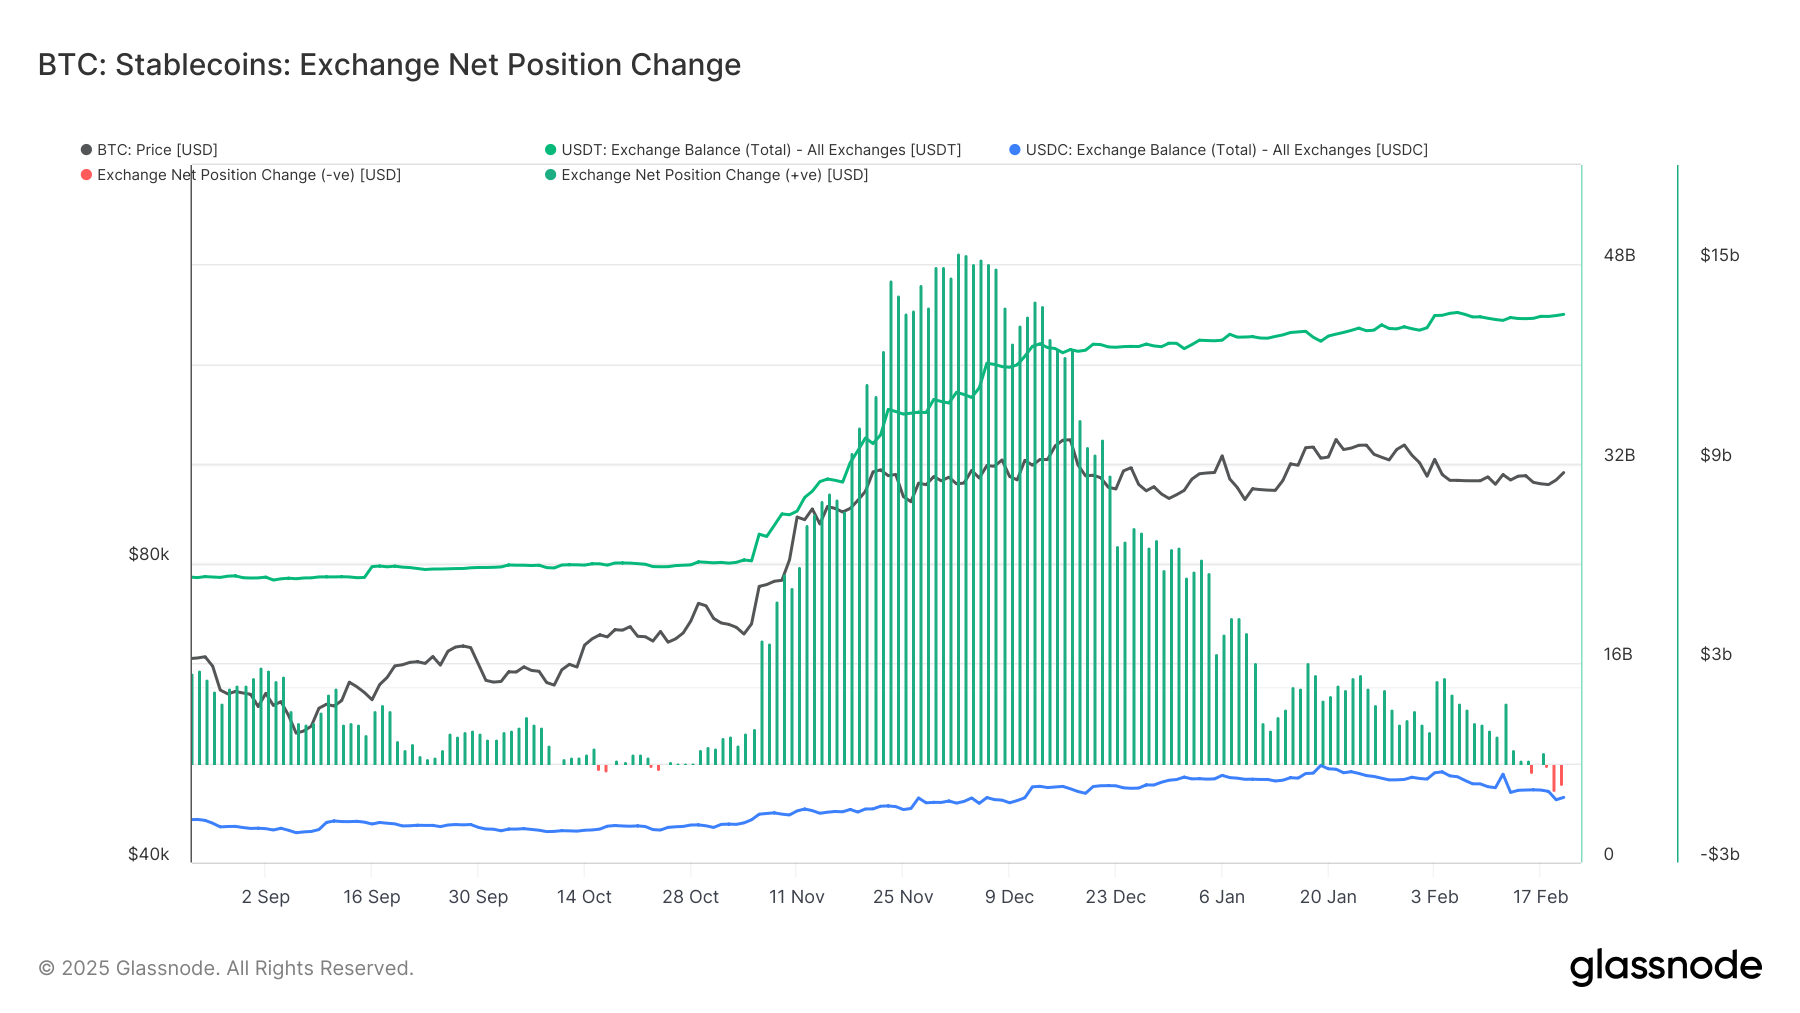Click the 6 Jan date label
1800x1013 pixels.
click(x=1221, y=897)
